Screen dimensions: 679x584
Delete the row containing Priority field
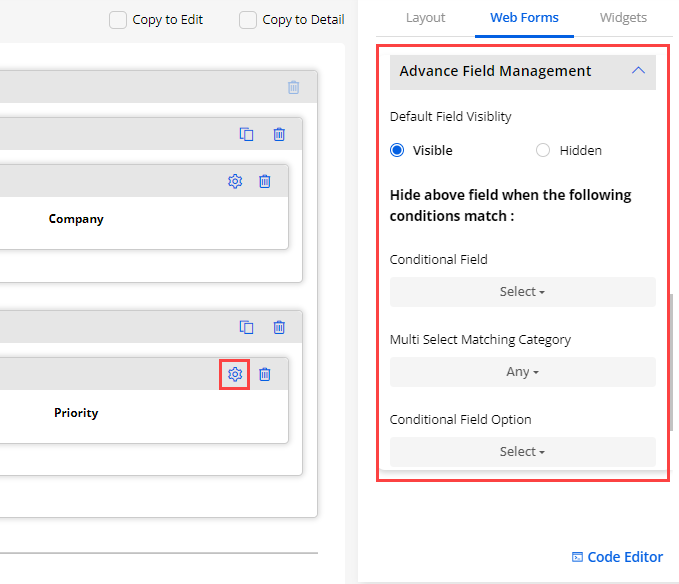pyautogui.click(x=279, y=327)
